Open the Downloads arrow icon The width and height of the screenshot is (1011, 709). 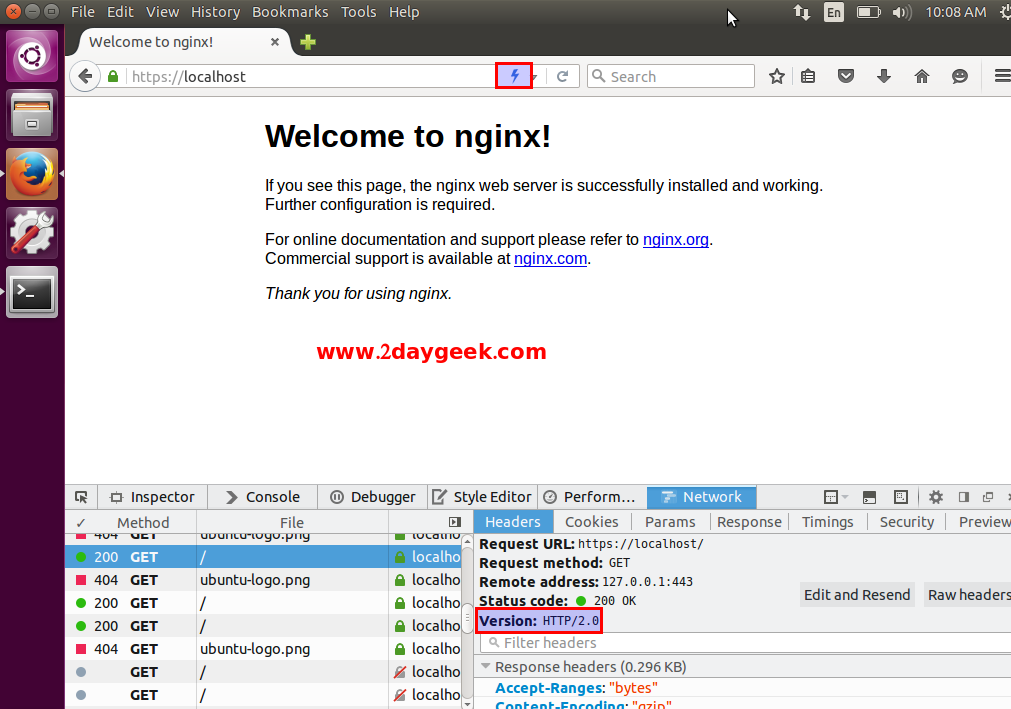click(884, 77)
